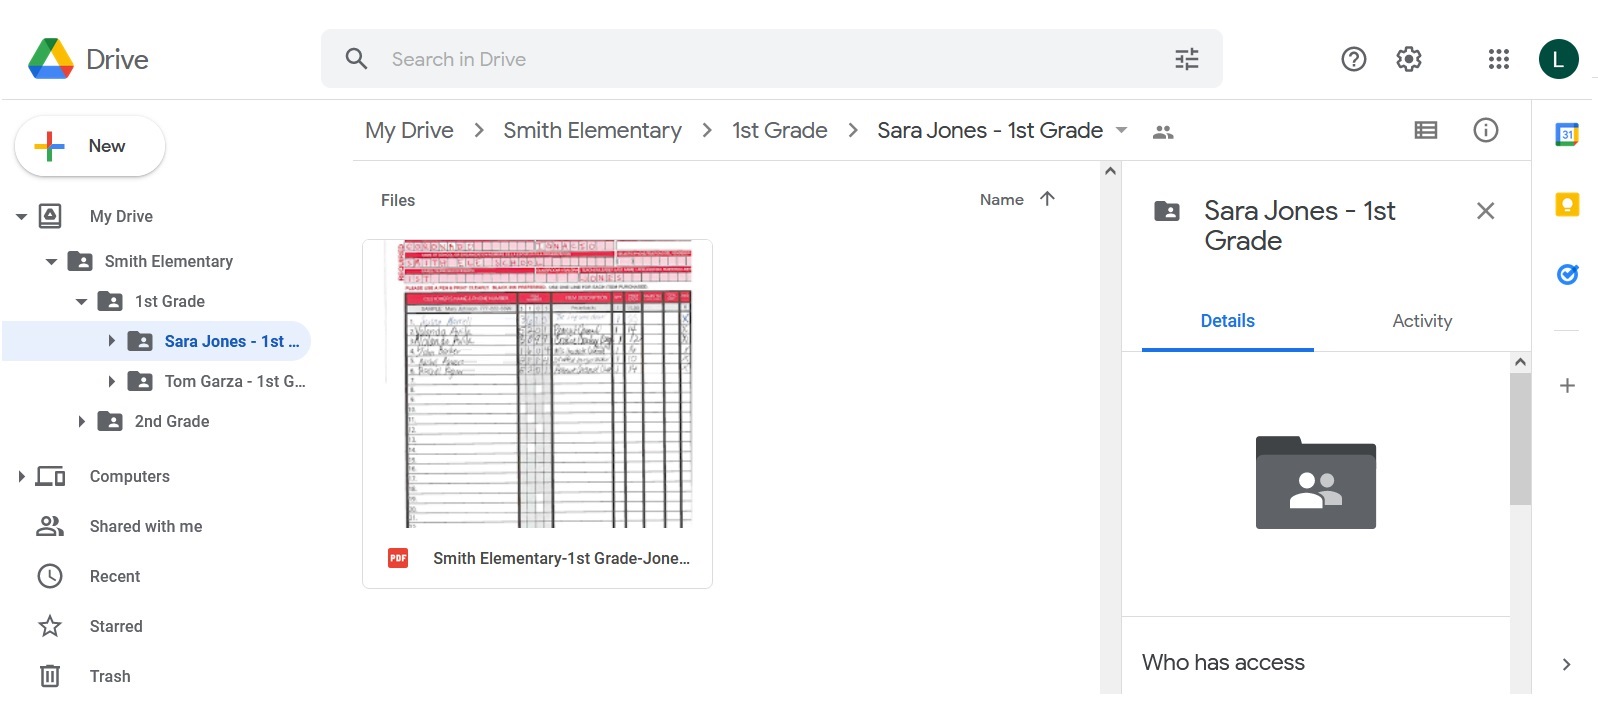Expand 2nd Grade tree arrow
1598x722 pixels.
[81, 421]
